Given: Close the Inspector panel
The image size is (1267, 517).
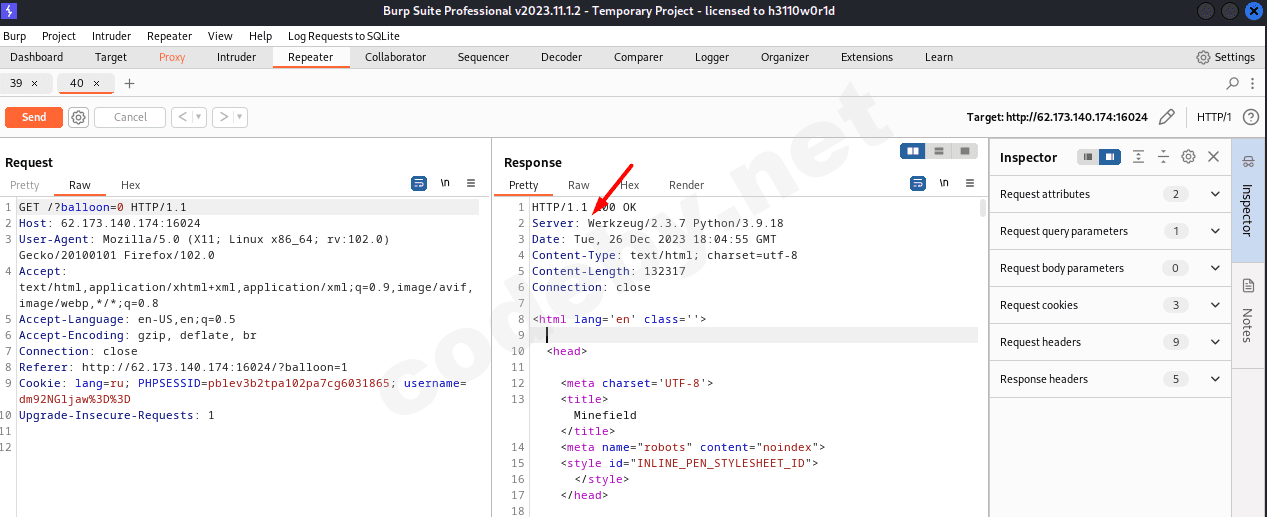Looking at the screenshot, I should click(1213, 157).
